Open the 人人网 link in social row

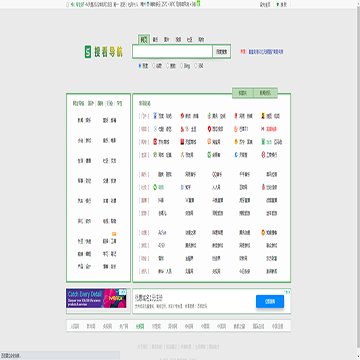[x=216, y=187]
